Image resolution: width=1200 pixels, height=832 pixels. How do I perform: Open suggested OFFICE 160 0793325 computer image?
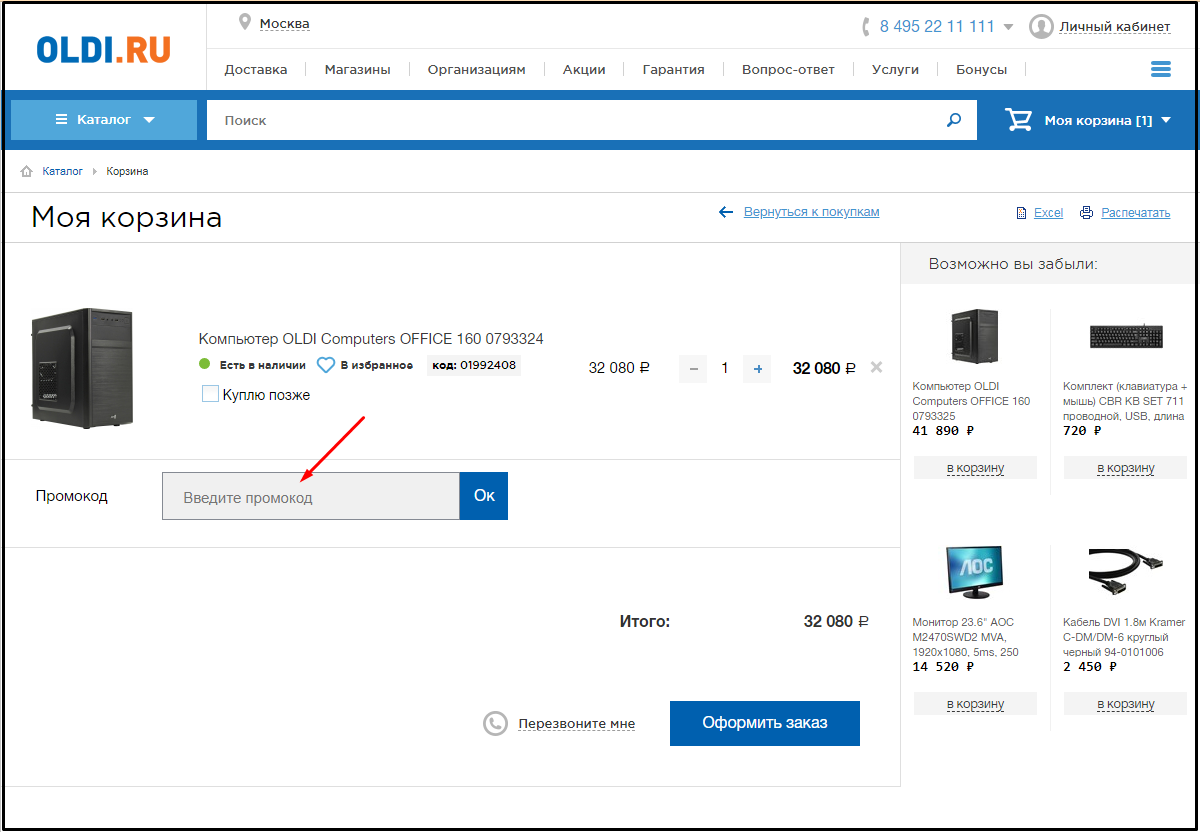point(974,336)
